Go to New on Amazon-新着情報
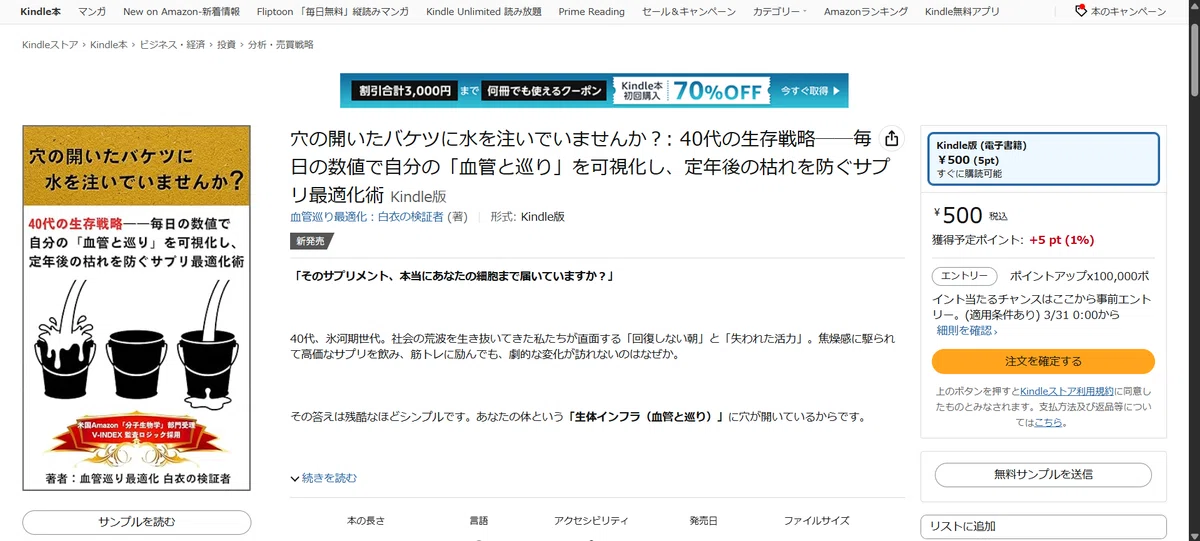1200x541 pixels. [181, 12]
